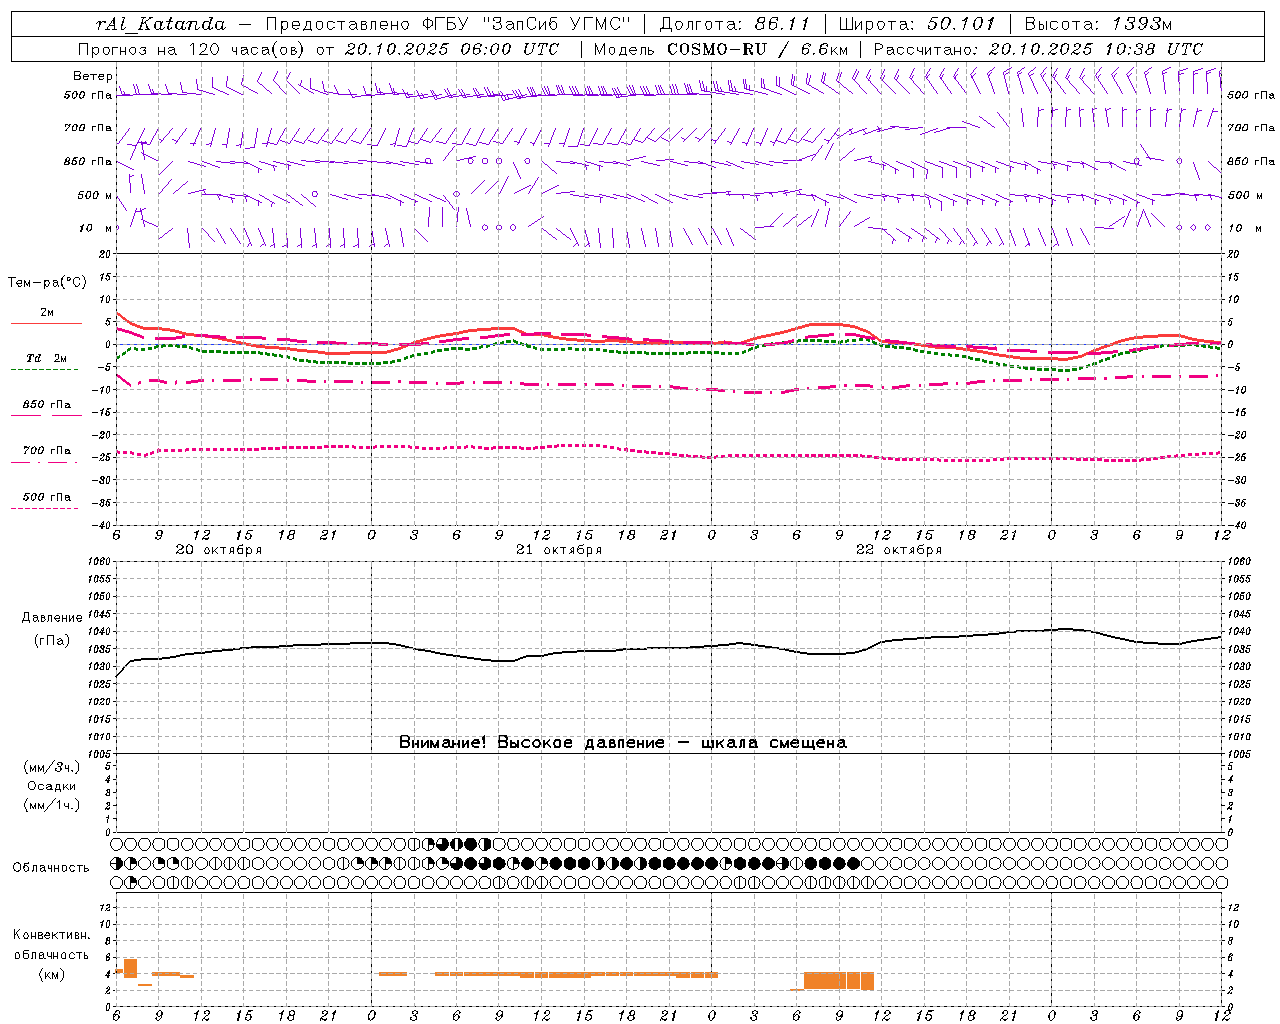Click the "2м" temperature legend label
This screenshot has width=1280, height=1024.
[47, 313]
